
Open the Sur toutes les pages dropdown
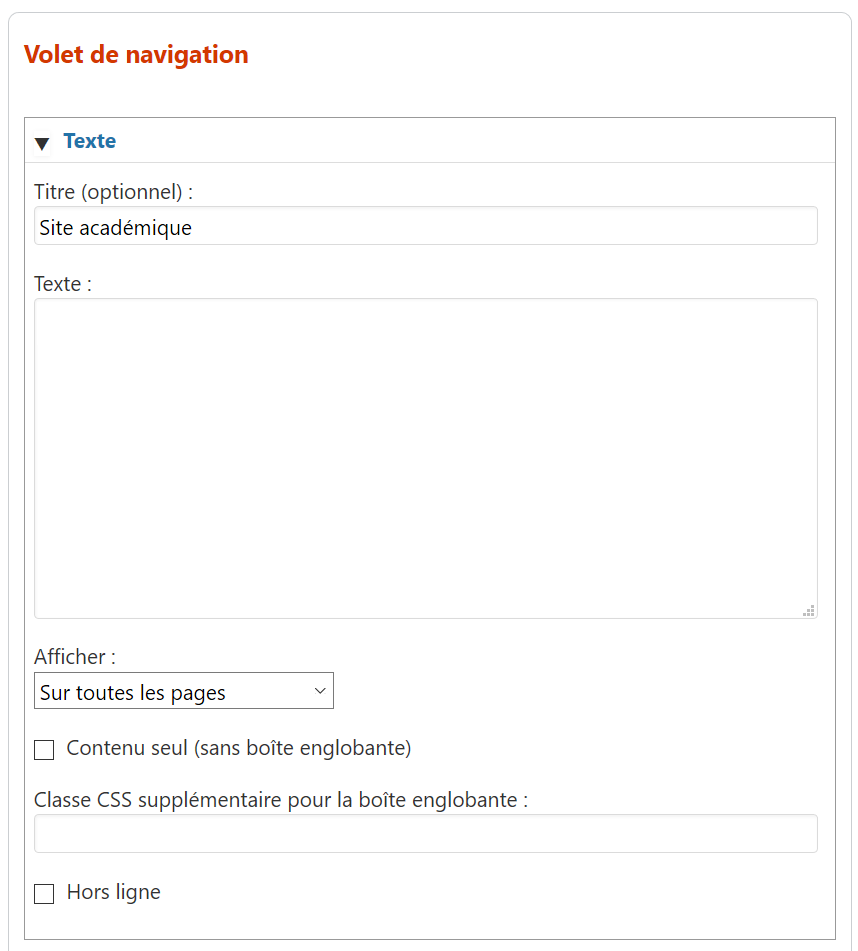coord(183,692)
